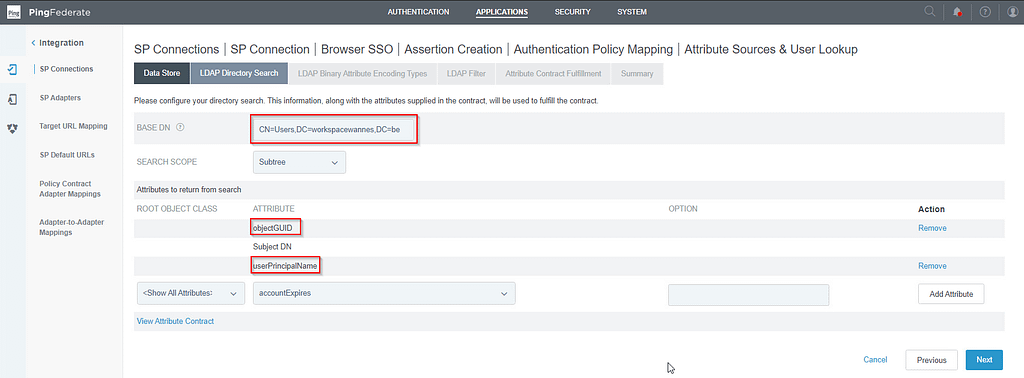Select the Subject DN attribute text
This screenshot has width=1024, height=378.
coord(272,247)
